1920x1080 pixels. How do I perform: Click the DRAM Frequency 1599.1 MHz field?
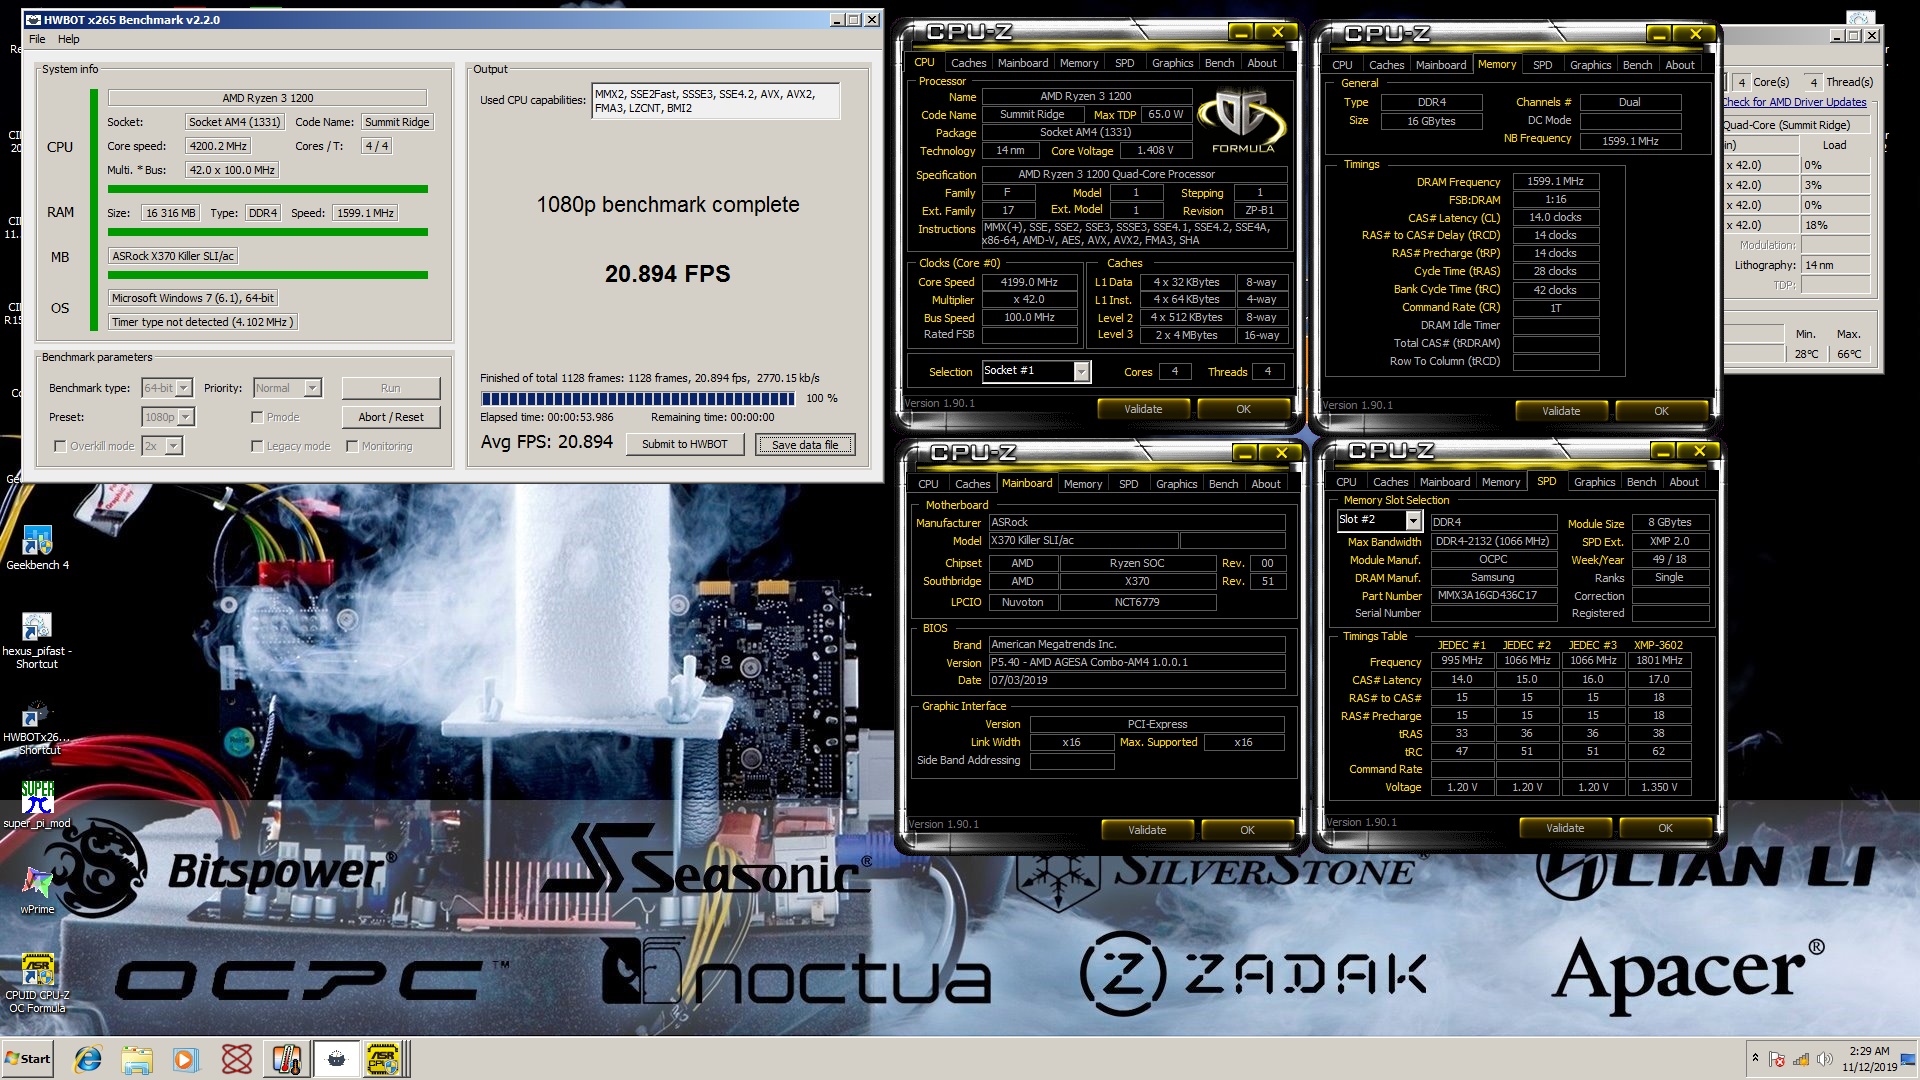click(1555, 182)
